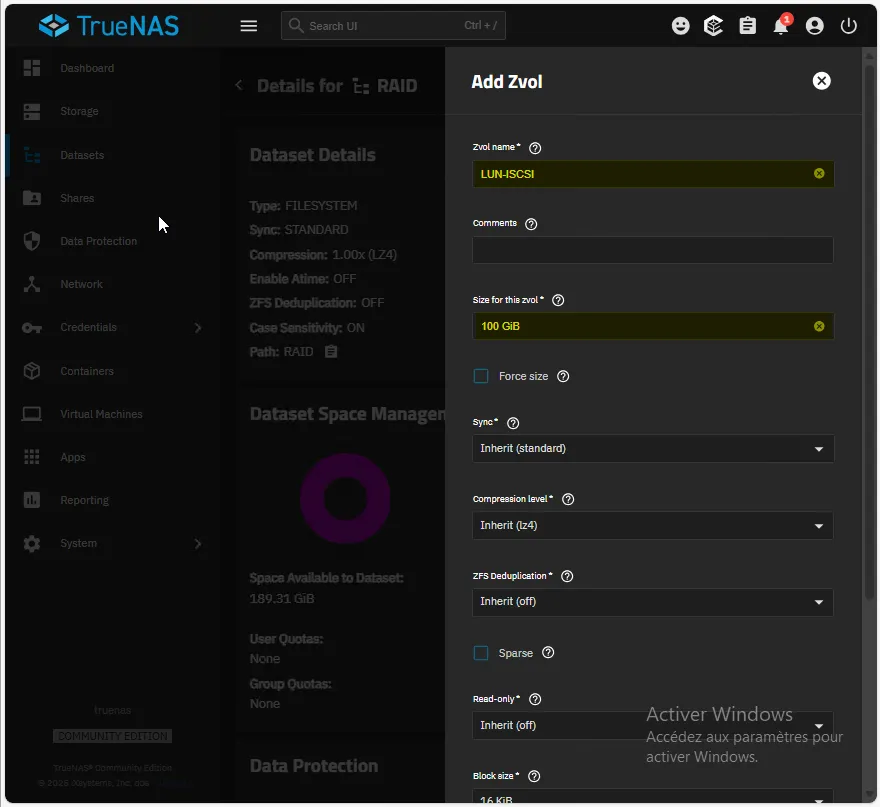880x807 pixels.
Task: Click the power icon in top bar
Action: [849, 26]
